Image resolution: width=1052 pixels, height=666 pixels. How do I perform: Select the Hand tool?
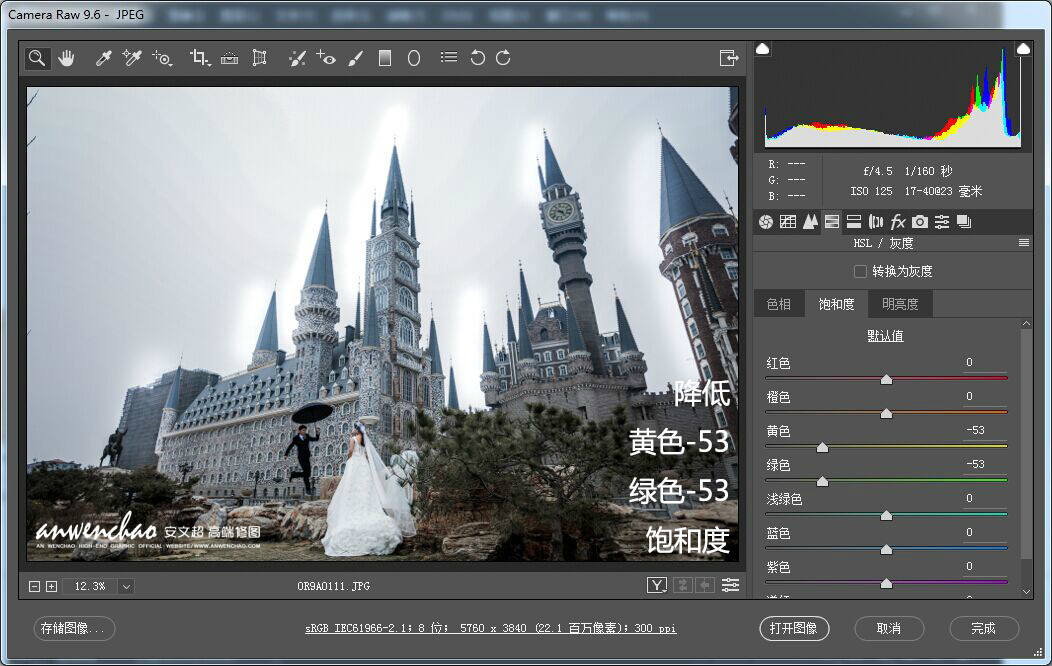click(x=66, y=58)
